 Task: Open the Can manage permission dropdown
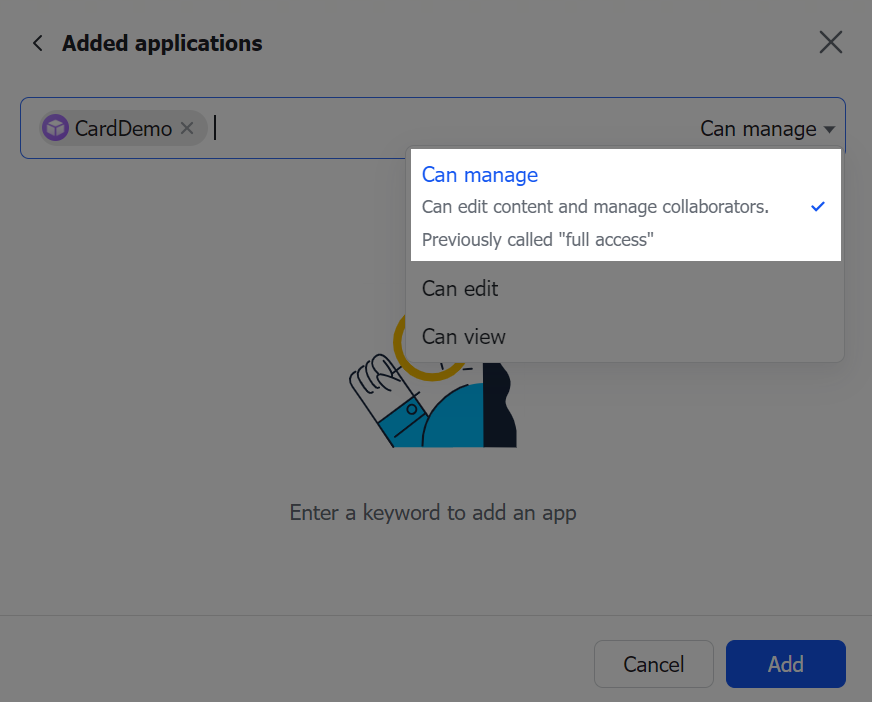(767, 129)
